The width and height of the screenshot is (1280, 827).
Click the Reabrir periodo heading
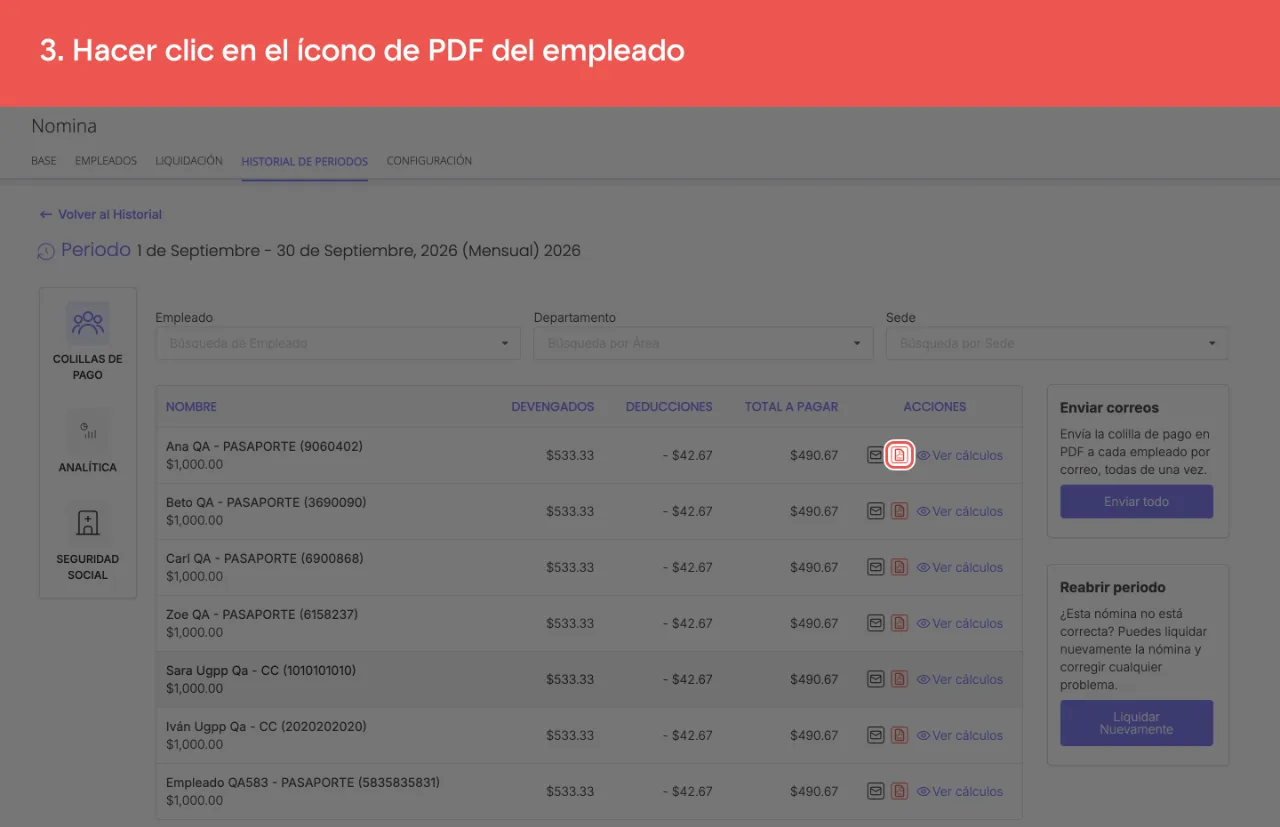pyautogui.click(x=1113, y=587)
